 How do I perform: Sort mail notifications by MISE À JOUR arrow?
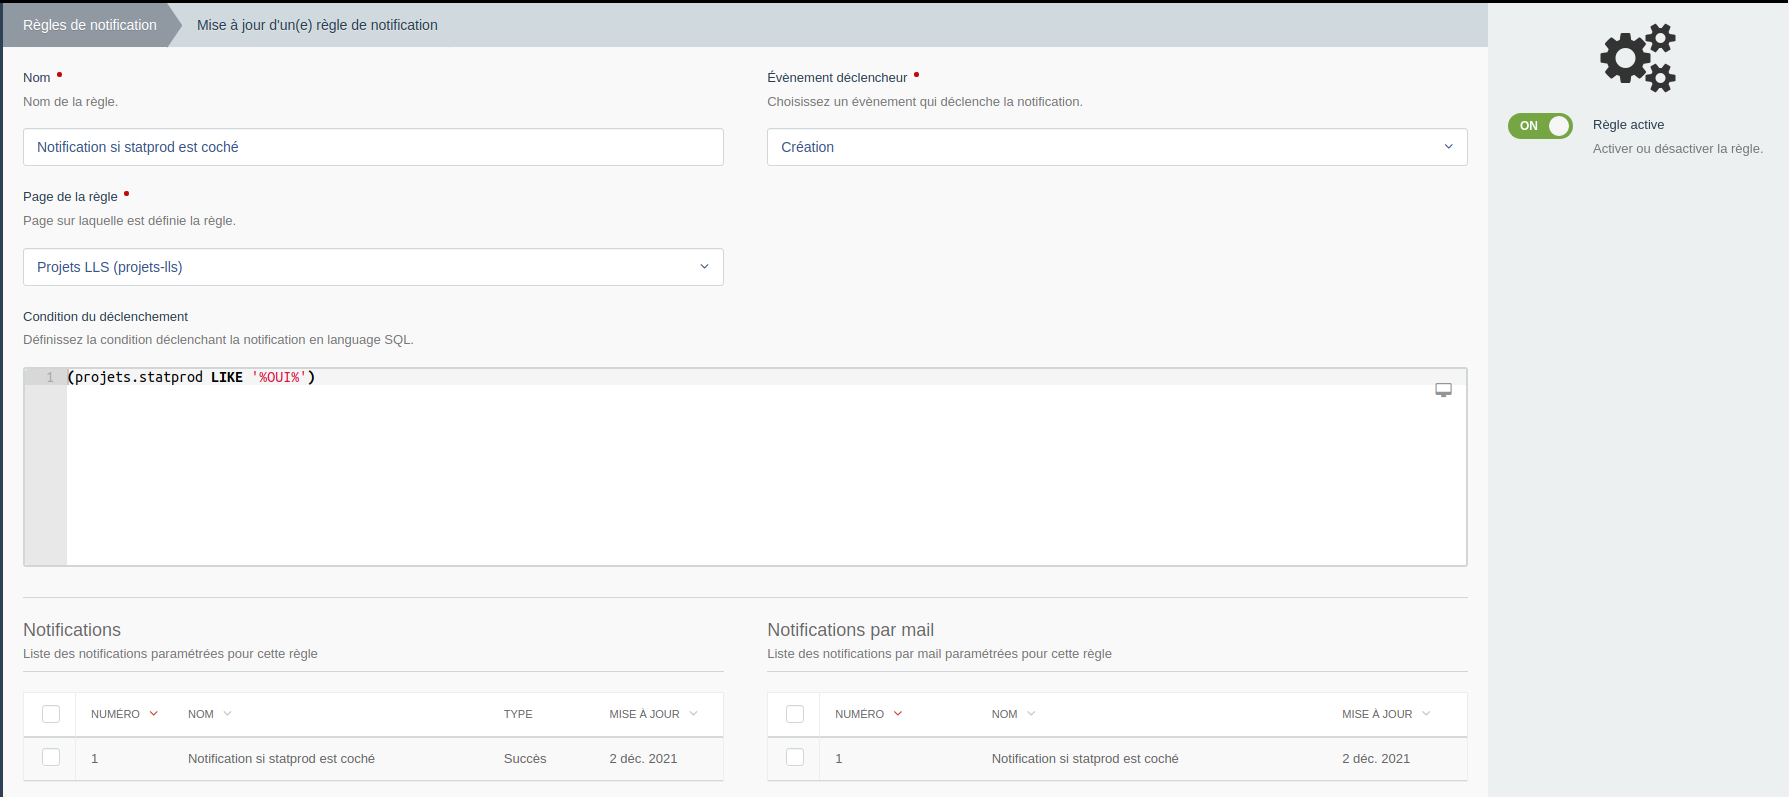tap(1426, 714)
